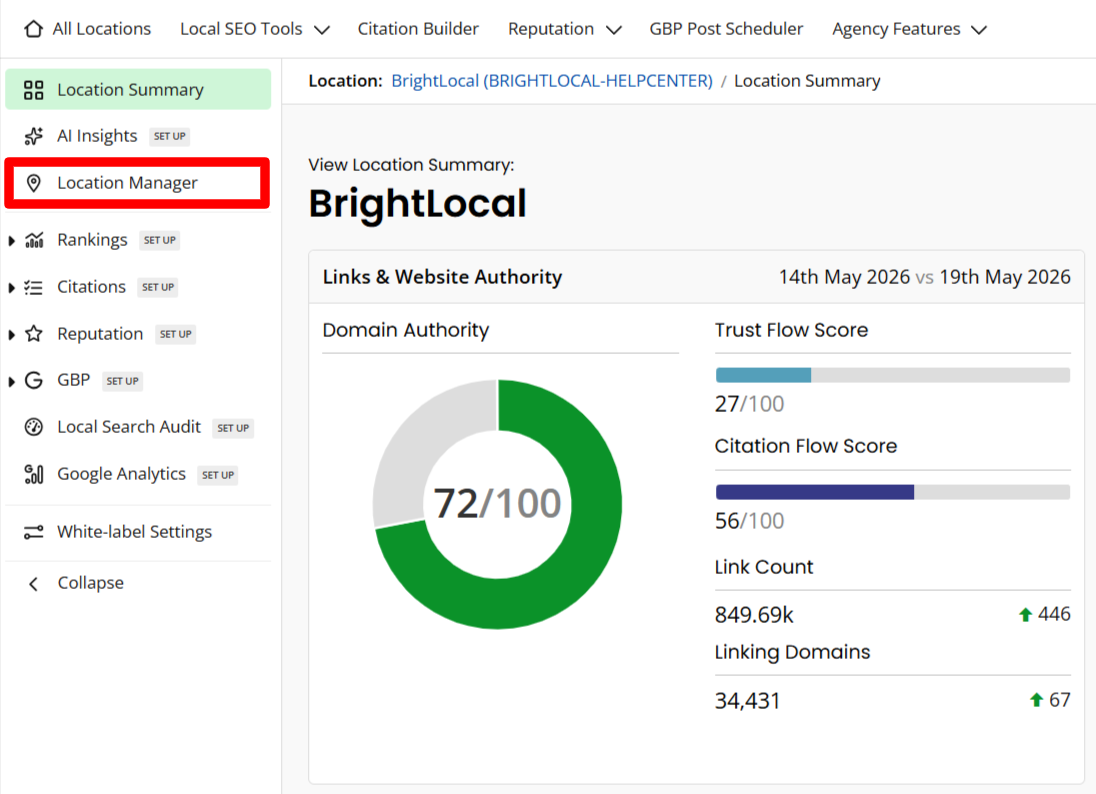The height and width of the screenshot is (794, 1096).
Task: Click the All Locations home icon
Action: (x=33, y=29)
